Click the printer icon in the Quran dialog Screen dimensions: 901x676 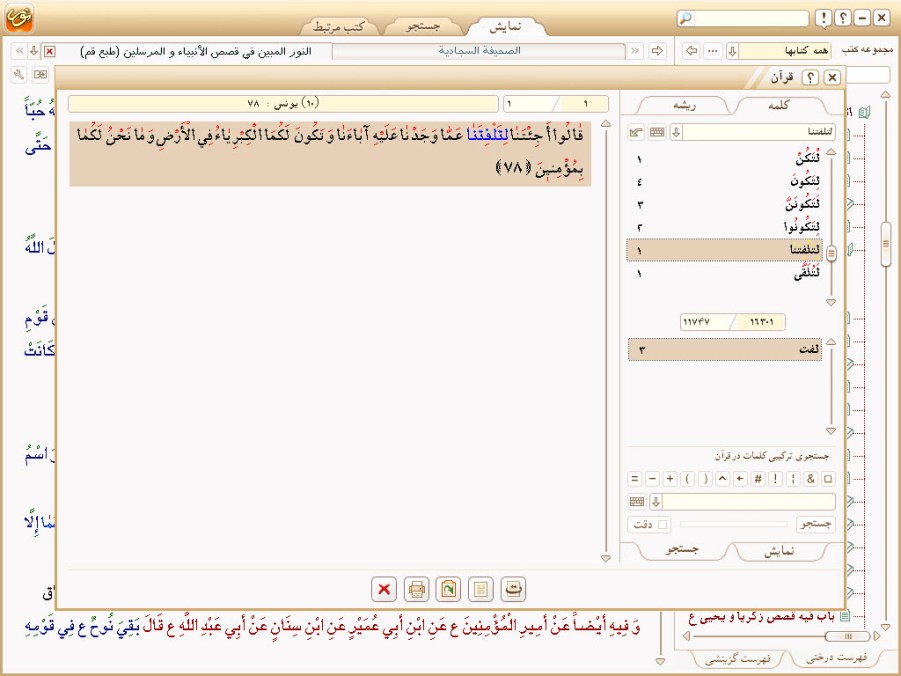point(416,589)
